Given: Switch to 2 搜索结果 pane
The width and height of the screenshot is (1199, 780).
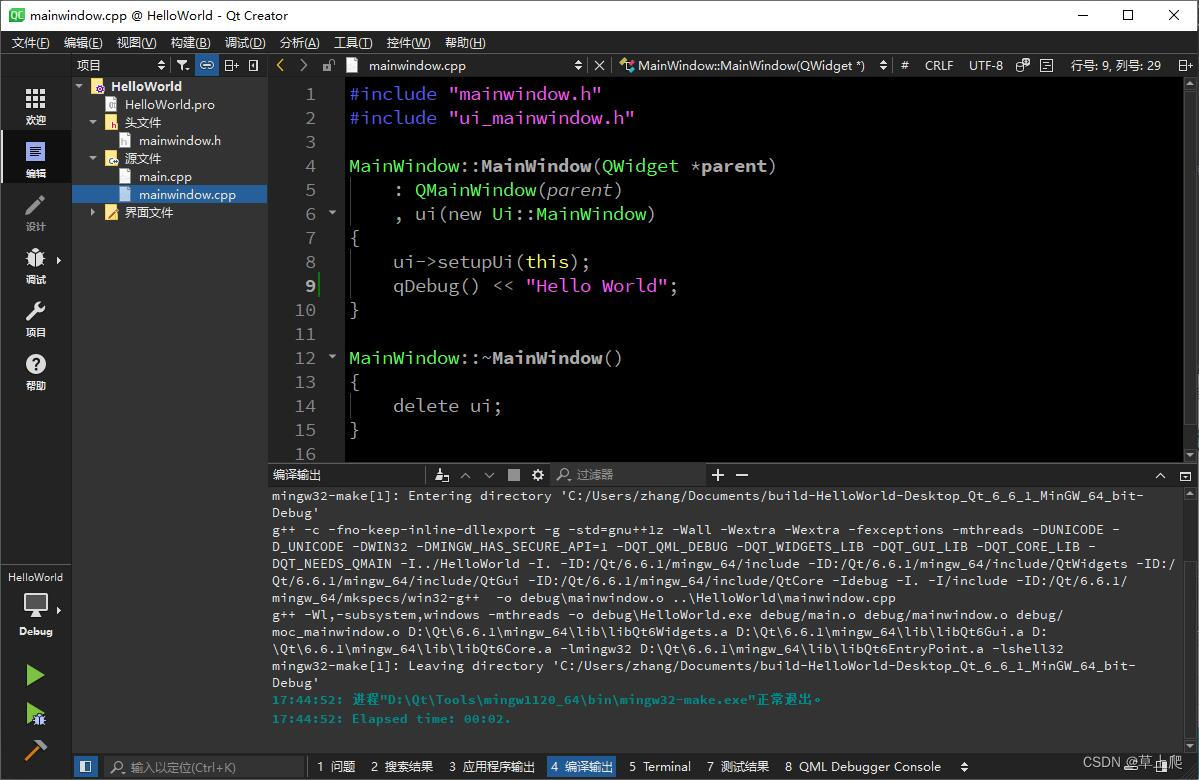Looking at the screenshot, I should (401, 766).
